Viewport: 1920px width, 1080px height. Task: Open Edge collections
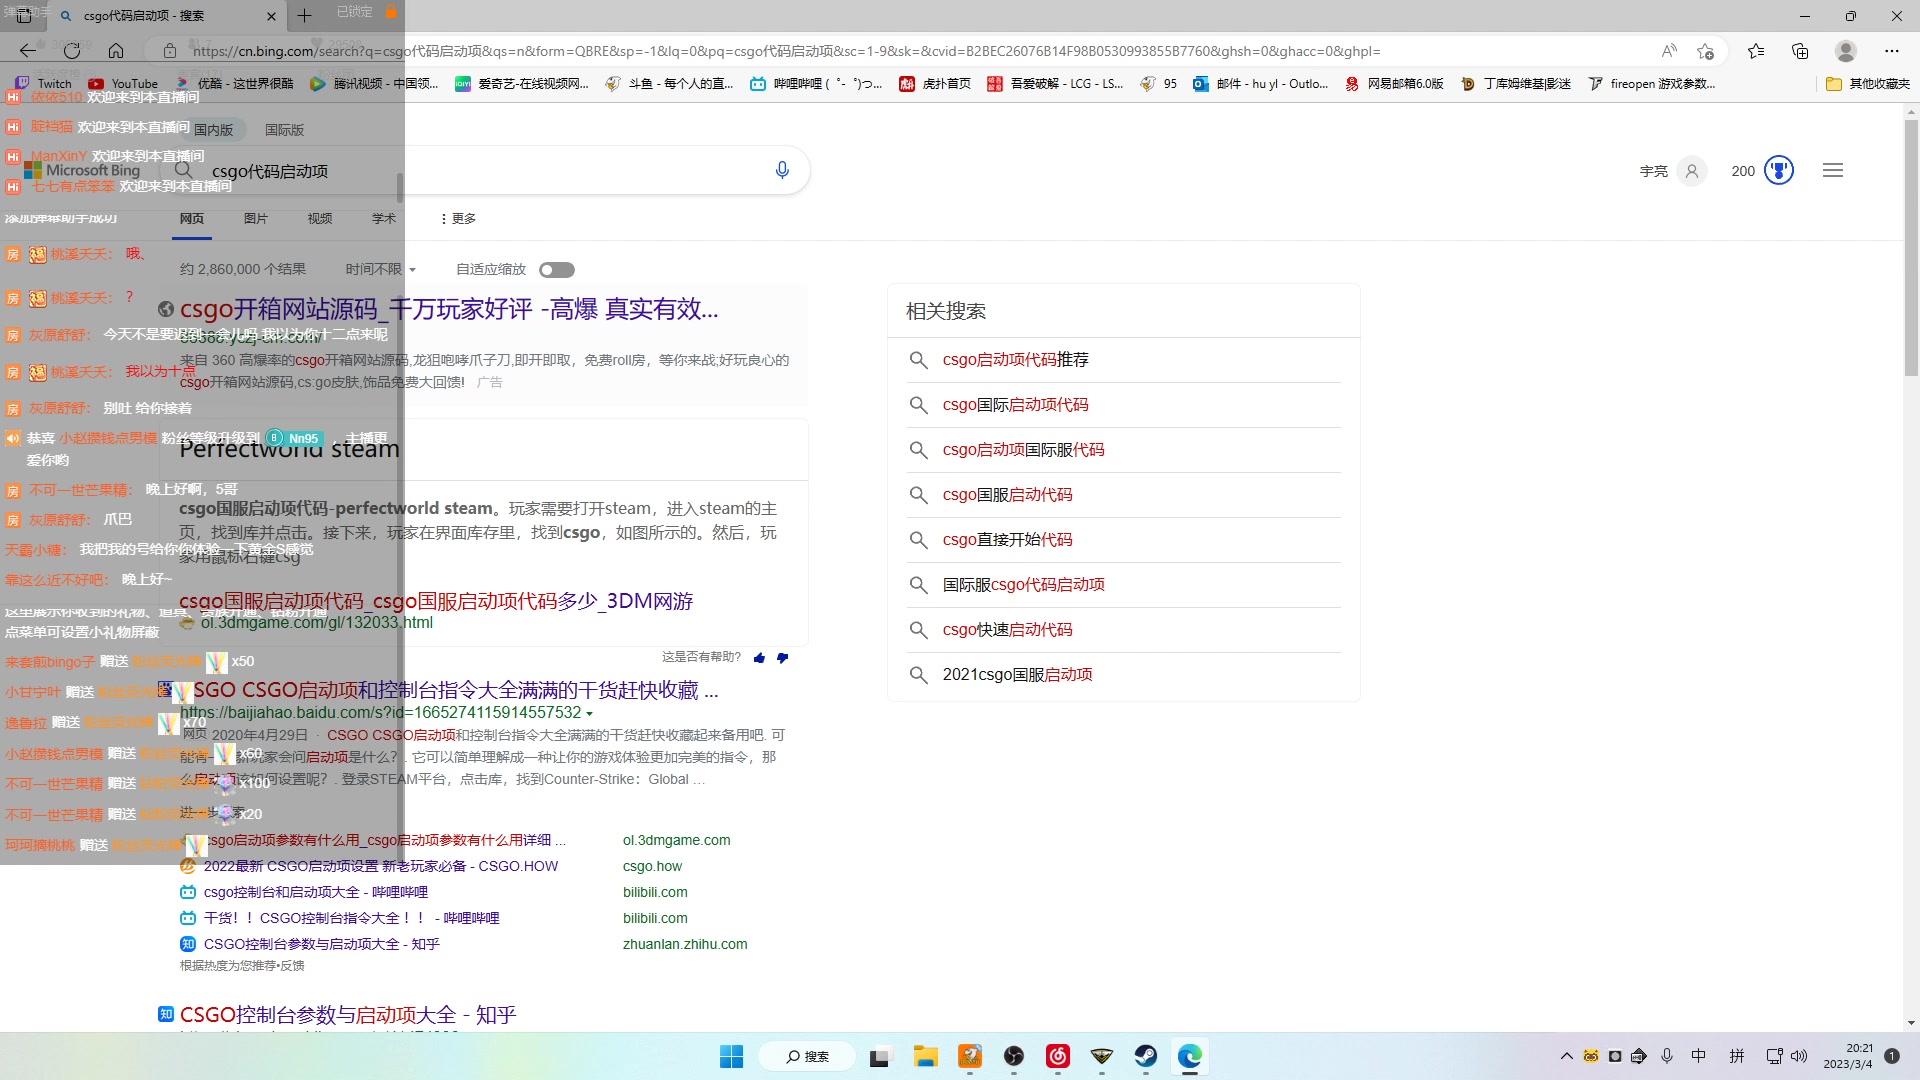pyautogui.click(x=1800, y=51)
